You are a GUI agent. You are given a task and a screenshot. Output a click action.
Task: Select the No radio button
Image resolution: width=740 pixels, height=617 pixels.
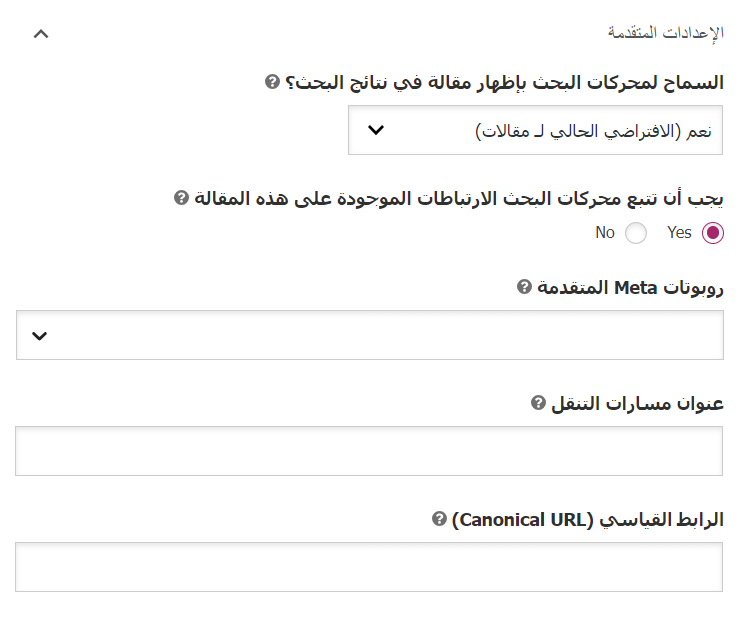pos(636,233)
